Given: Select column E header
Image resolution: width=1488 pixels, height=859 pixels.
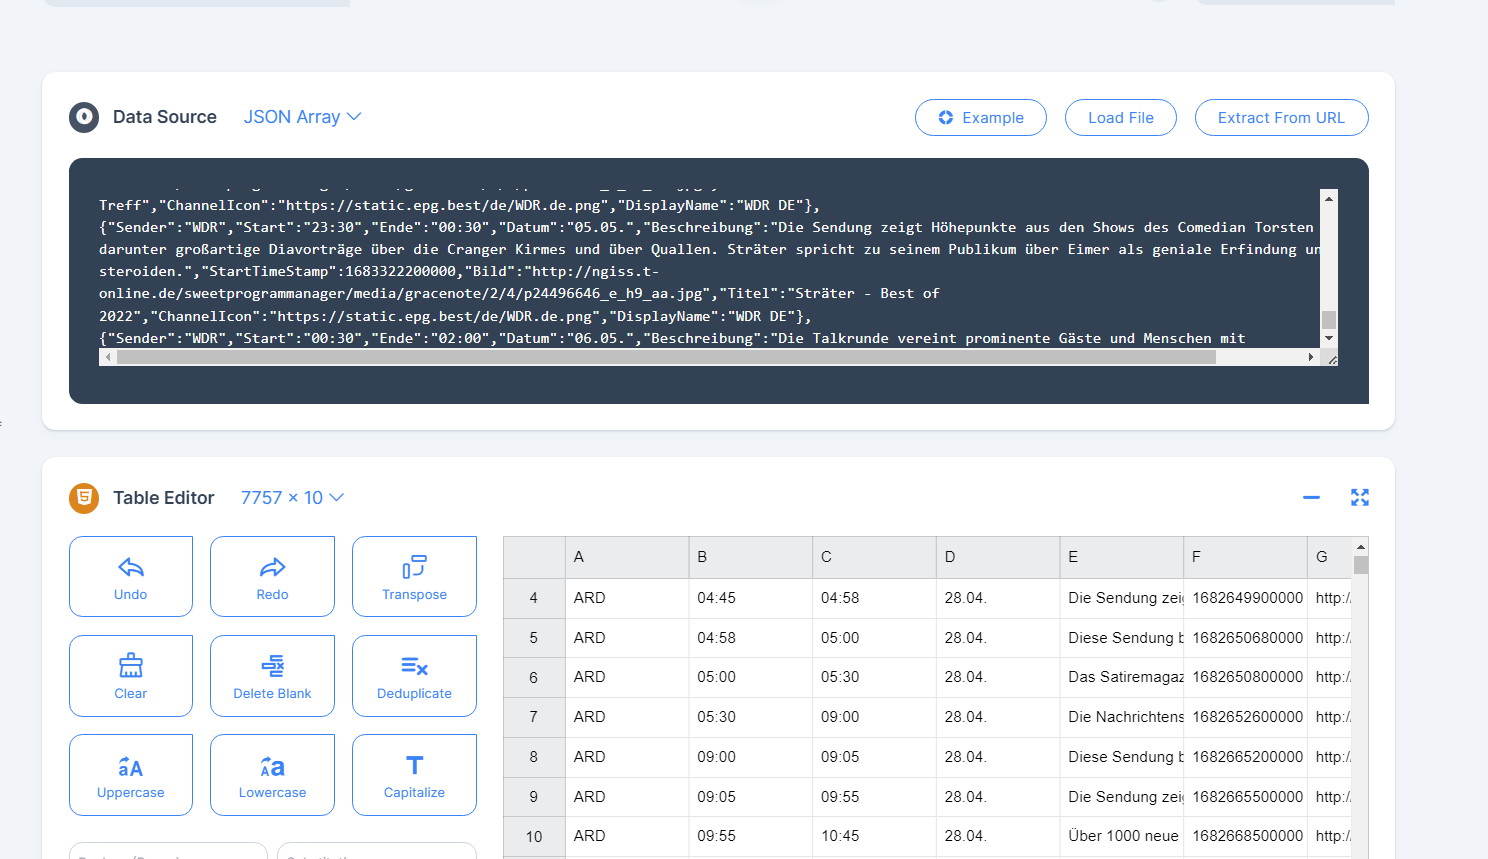Looking at the screenshot, I should tap(1122, 557).
